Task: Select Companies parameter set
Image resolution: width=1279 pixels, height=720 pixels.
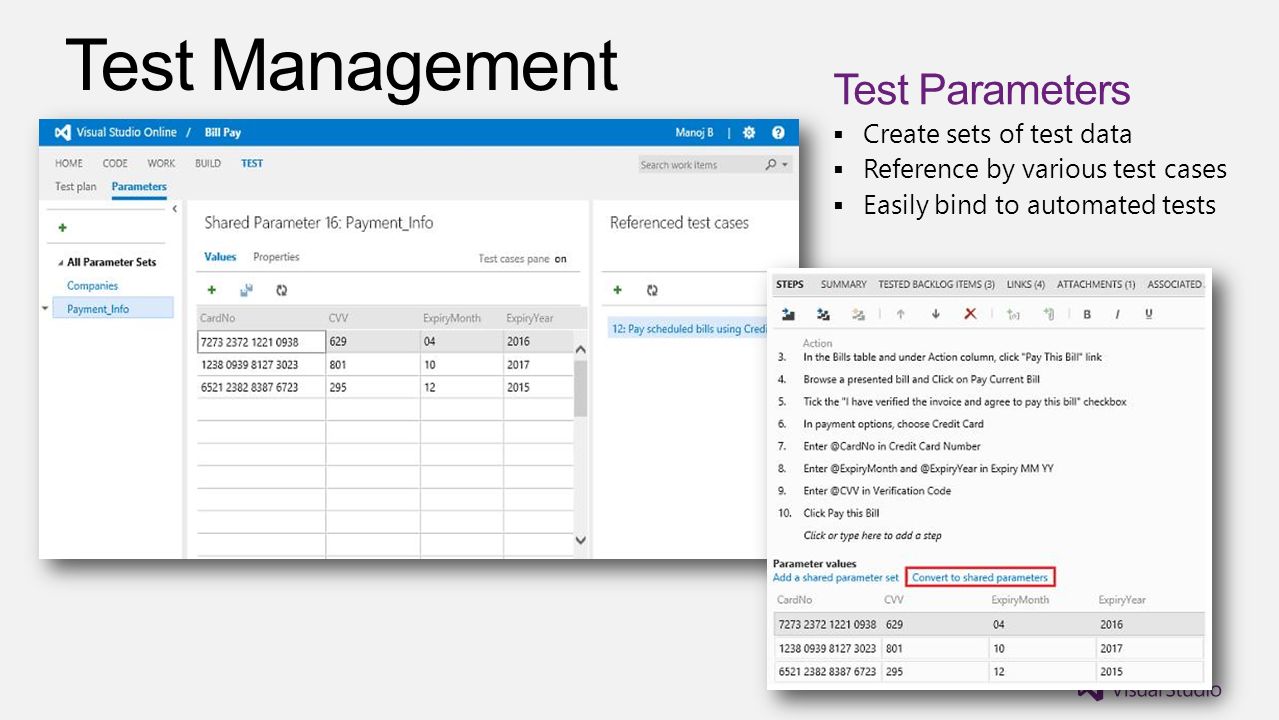Action: click(x=92, y=286)
